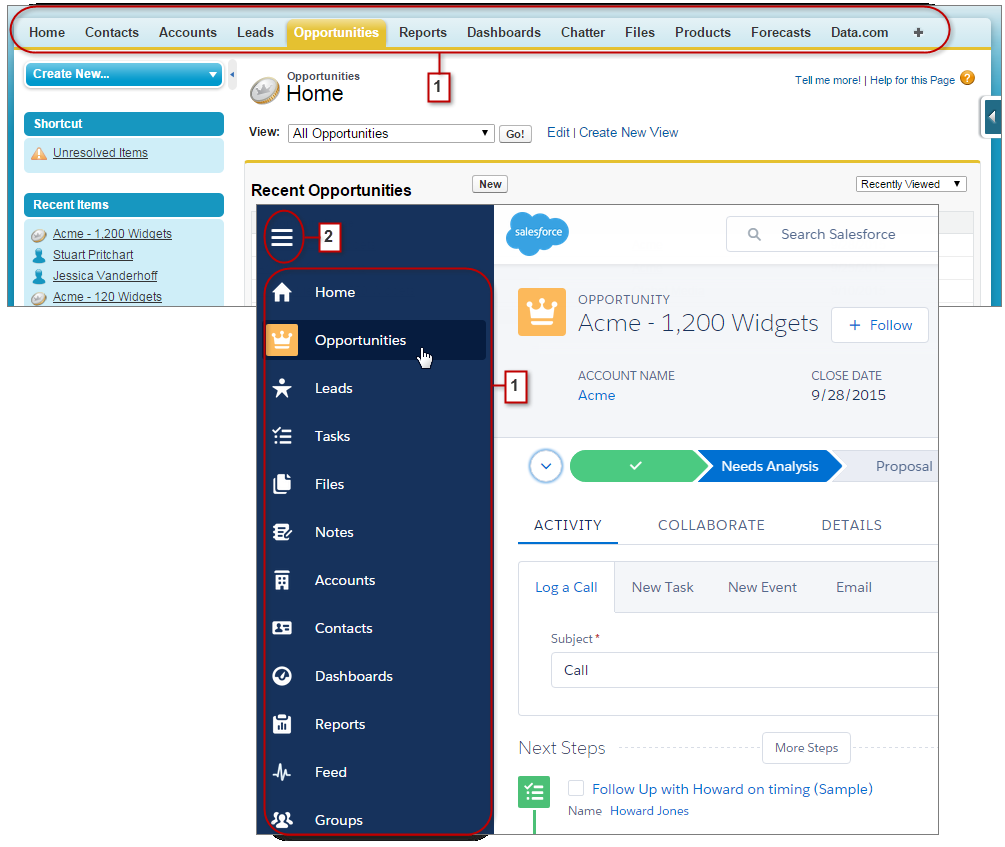Click the warning icon beside Unresolved Items
Viewport: 1005px width, 847px height.
pyautogui.click(x=39, y=153)
